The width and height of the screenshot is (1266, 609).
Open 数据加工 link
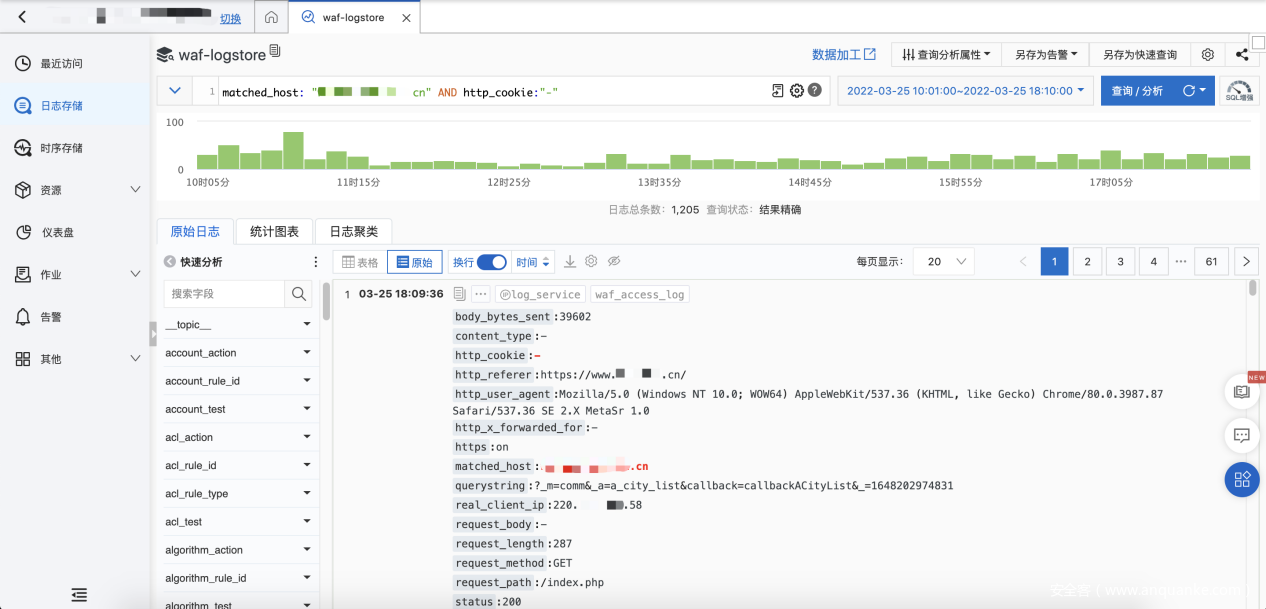tap(843, 55)
